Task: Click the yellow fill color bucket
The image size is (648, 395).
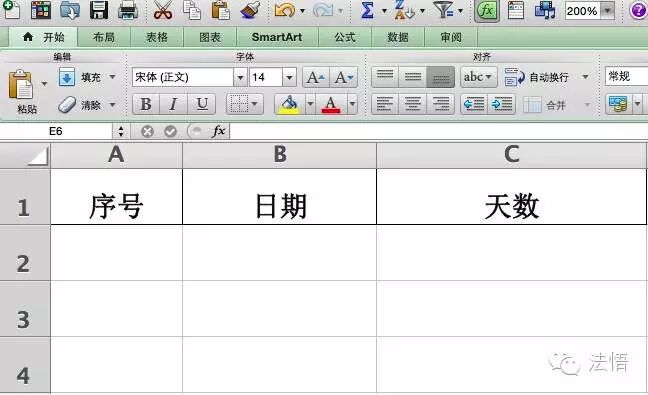Action: click(289, 104)
